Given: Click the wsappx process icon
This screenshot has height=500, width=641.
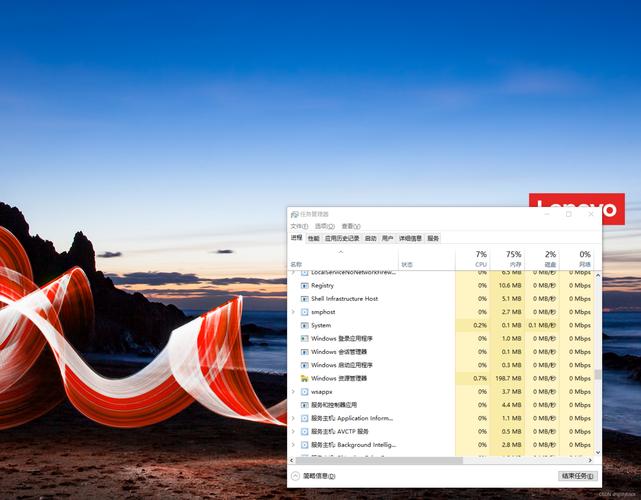Looking at the screenshot, I should pos(305,392).
